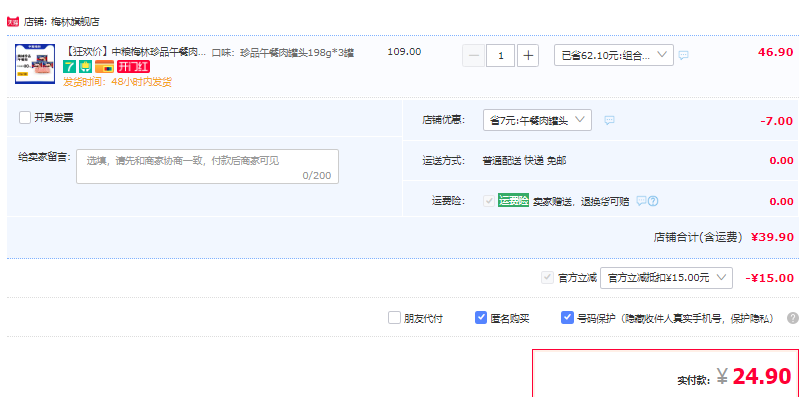Check the 朋友代付 option
Screen dimensions: 809x397
[x=394, y=318]
